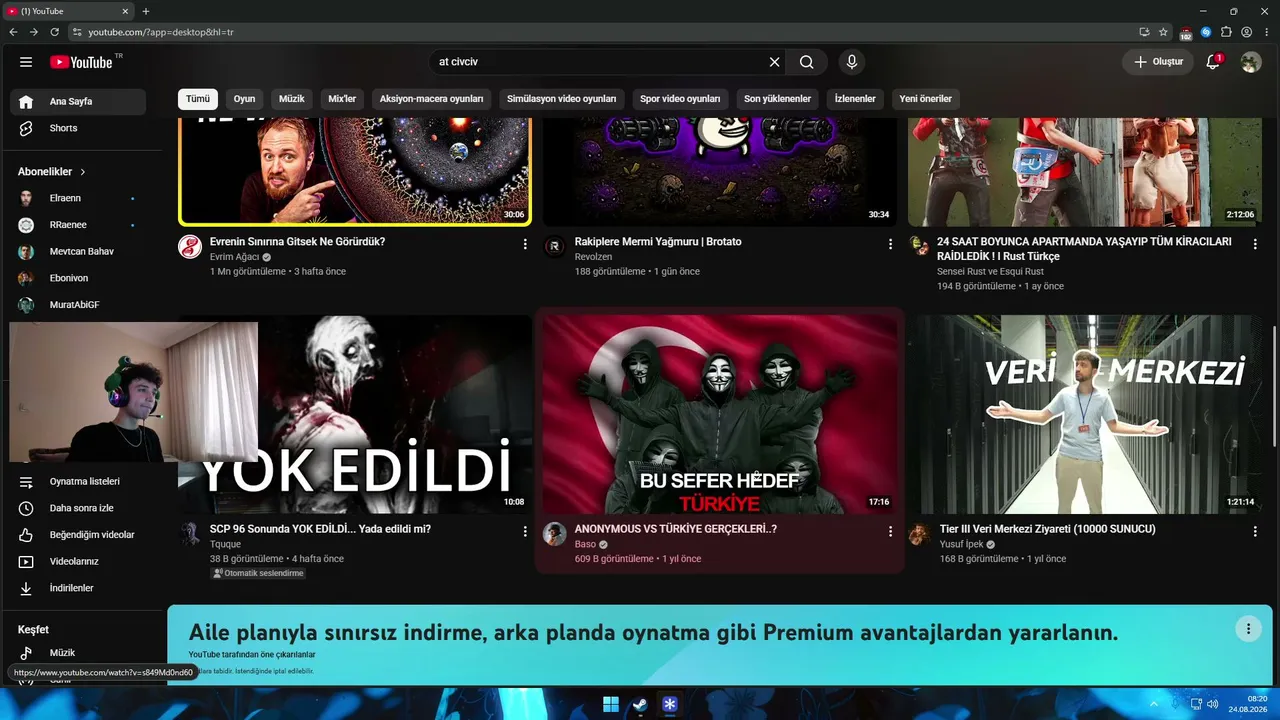1280x720 pixels.
Task: Open Evrim Ağacı channel avatar
Action: pos(190,247)
